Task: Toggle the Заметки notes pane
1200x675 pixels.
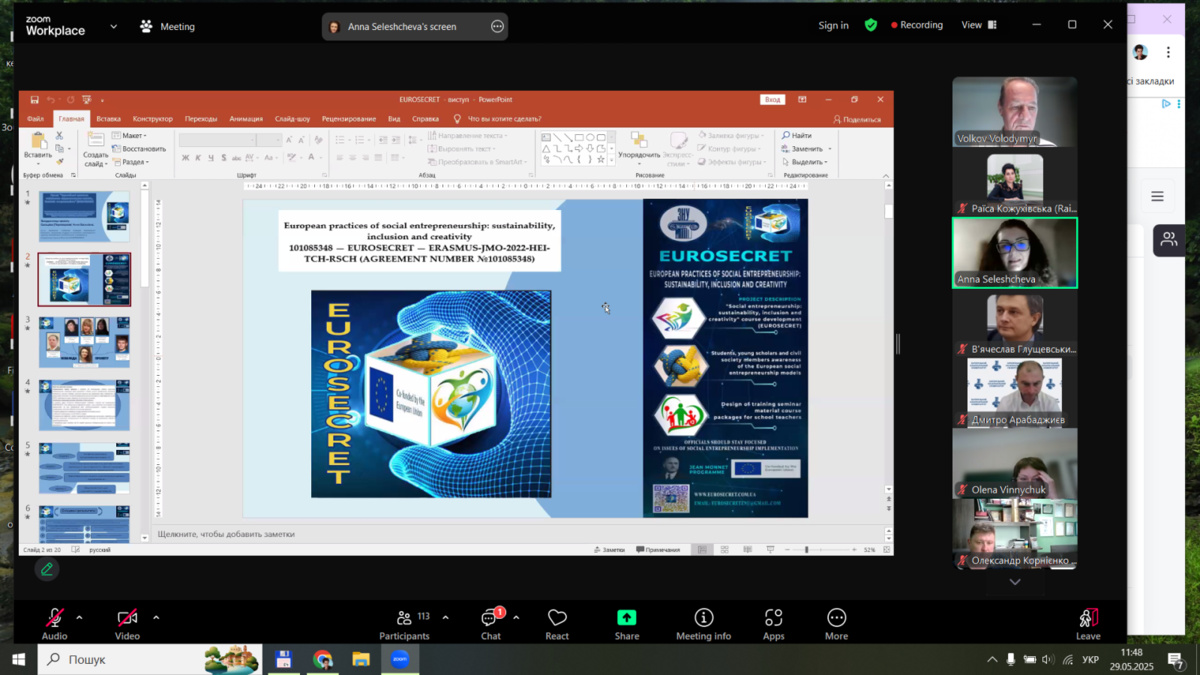Action: [x=609, y=550]
